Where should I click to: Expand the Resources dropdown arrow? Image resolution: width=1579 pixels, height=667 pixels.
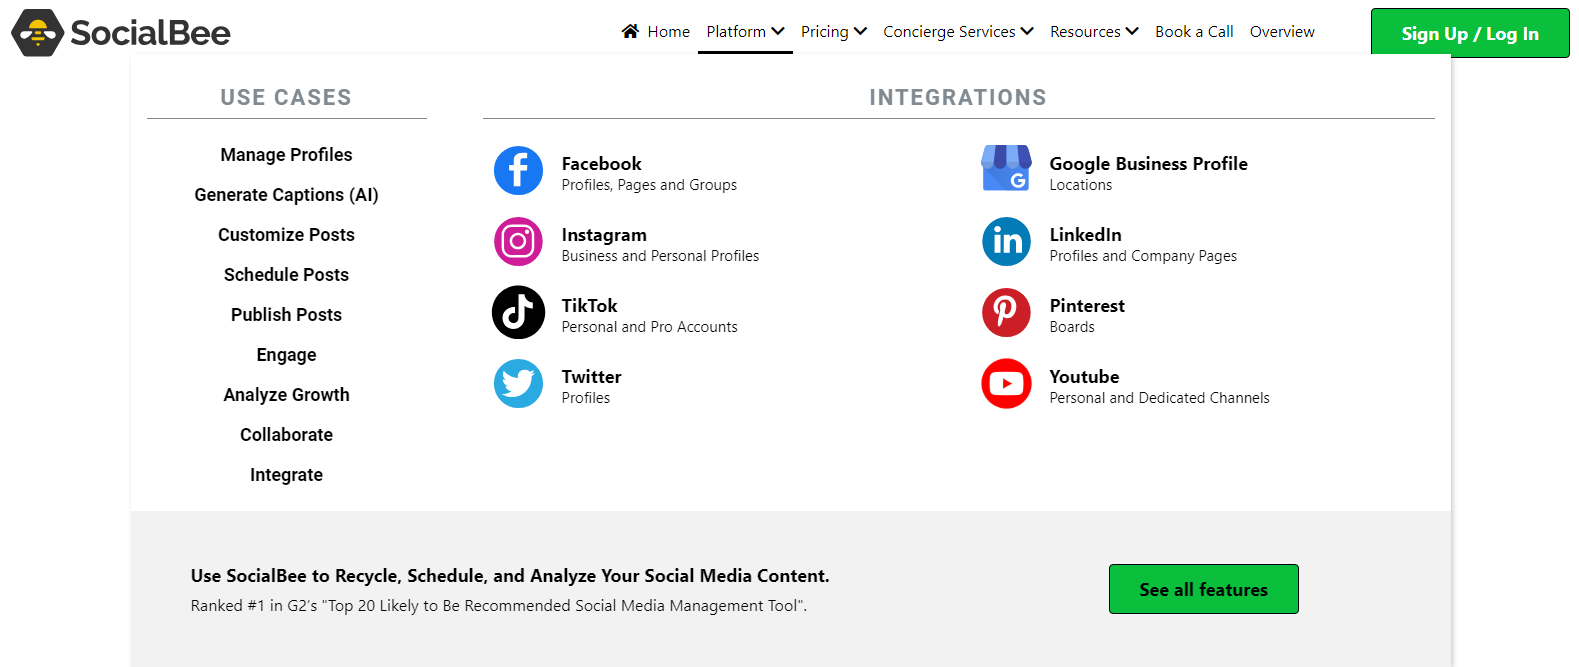(1132, 31)
